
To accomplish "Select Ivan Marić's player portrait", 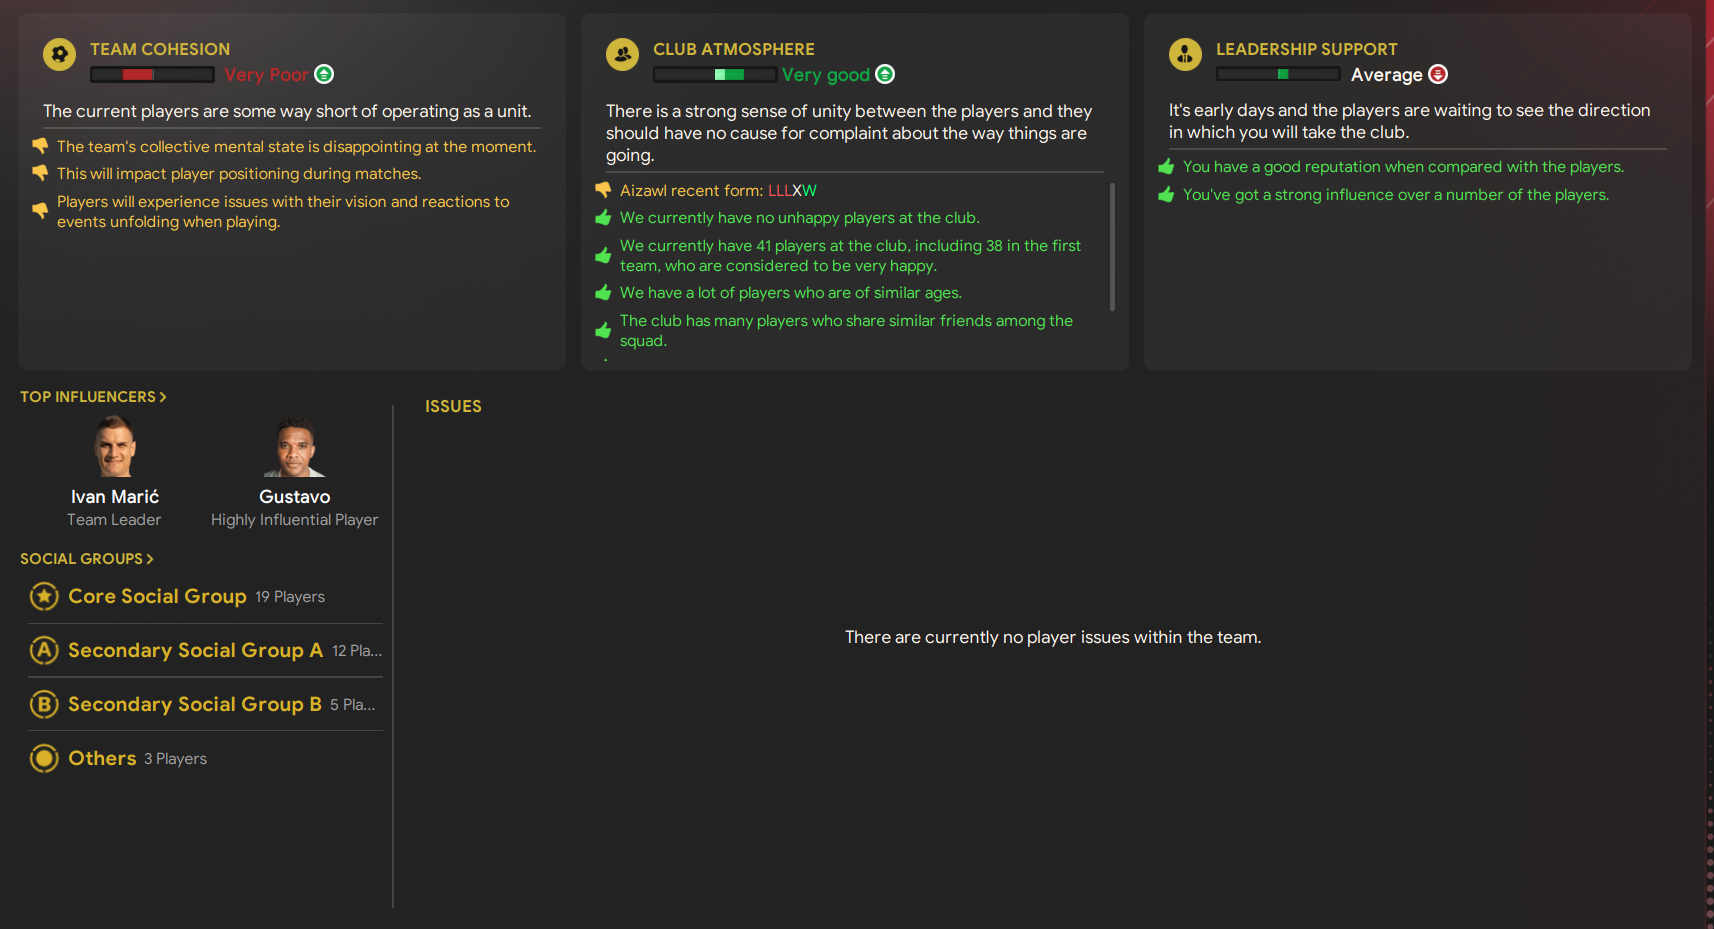I will click(114, 446).
